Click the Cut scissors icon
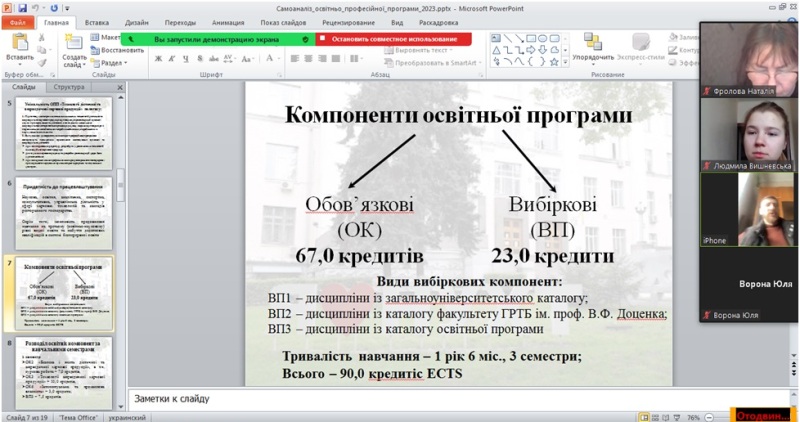Screen dimensions: 800x422 [42, 38]
